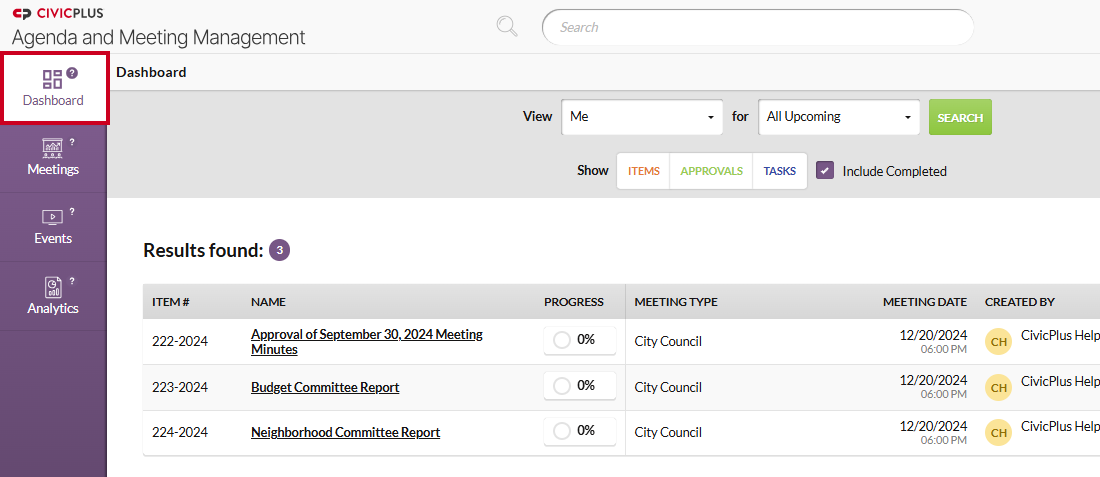Open the Dashboard sidebar icon

tap(53, 79)
